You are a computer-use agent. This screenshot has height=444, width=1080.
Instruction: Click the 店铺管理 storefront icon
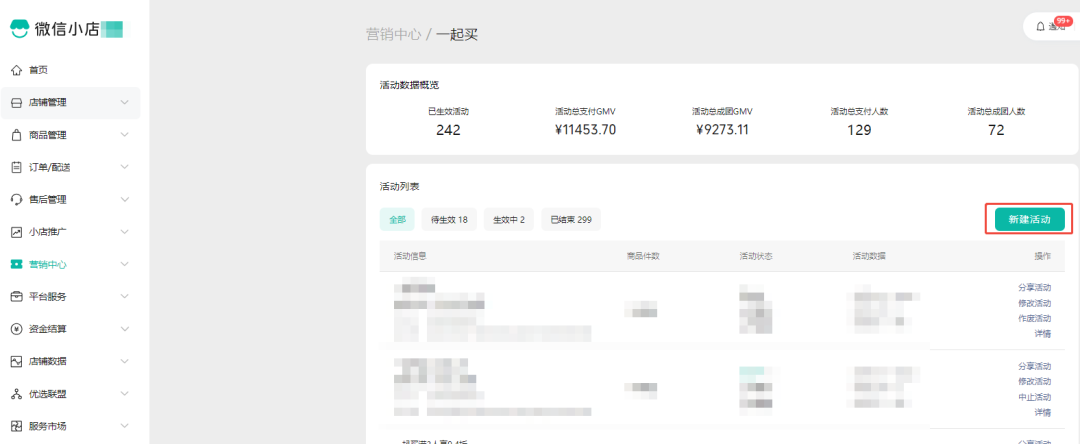click(17, 103)
